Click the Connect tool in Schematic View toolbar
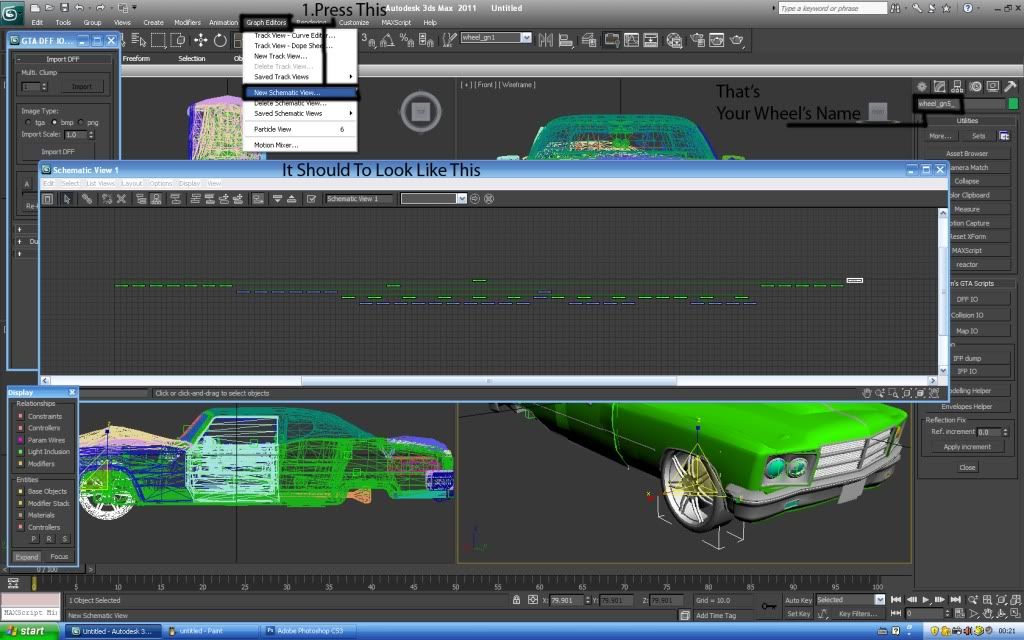 coord(87,199)
